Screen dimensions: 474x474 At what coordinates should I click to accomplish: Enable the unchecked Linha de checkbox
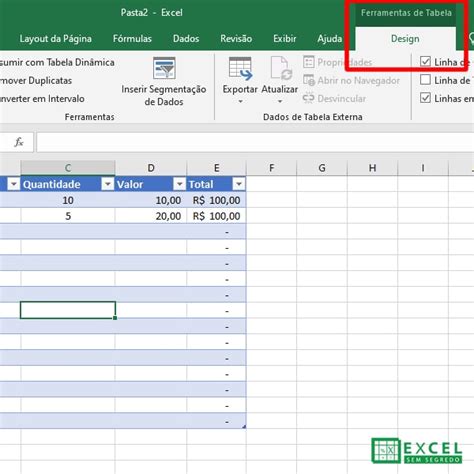pos(425,80)
